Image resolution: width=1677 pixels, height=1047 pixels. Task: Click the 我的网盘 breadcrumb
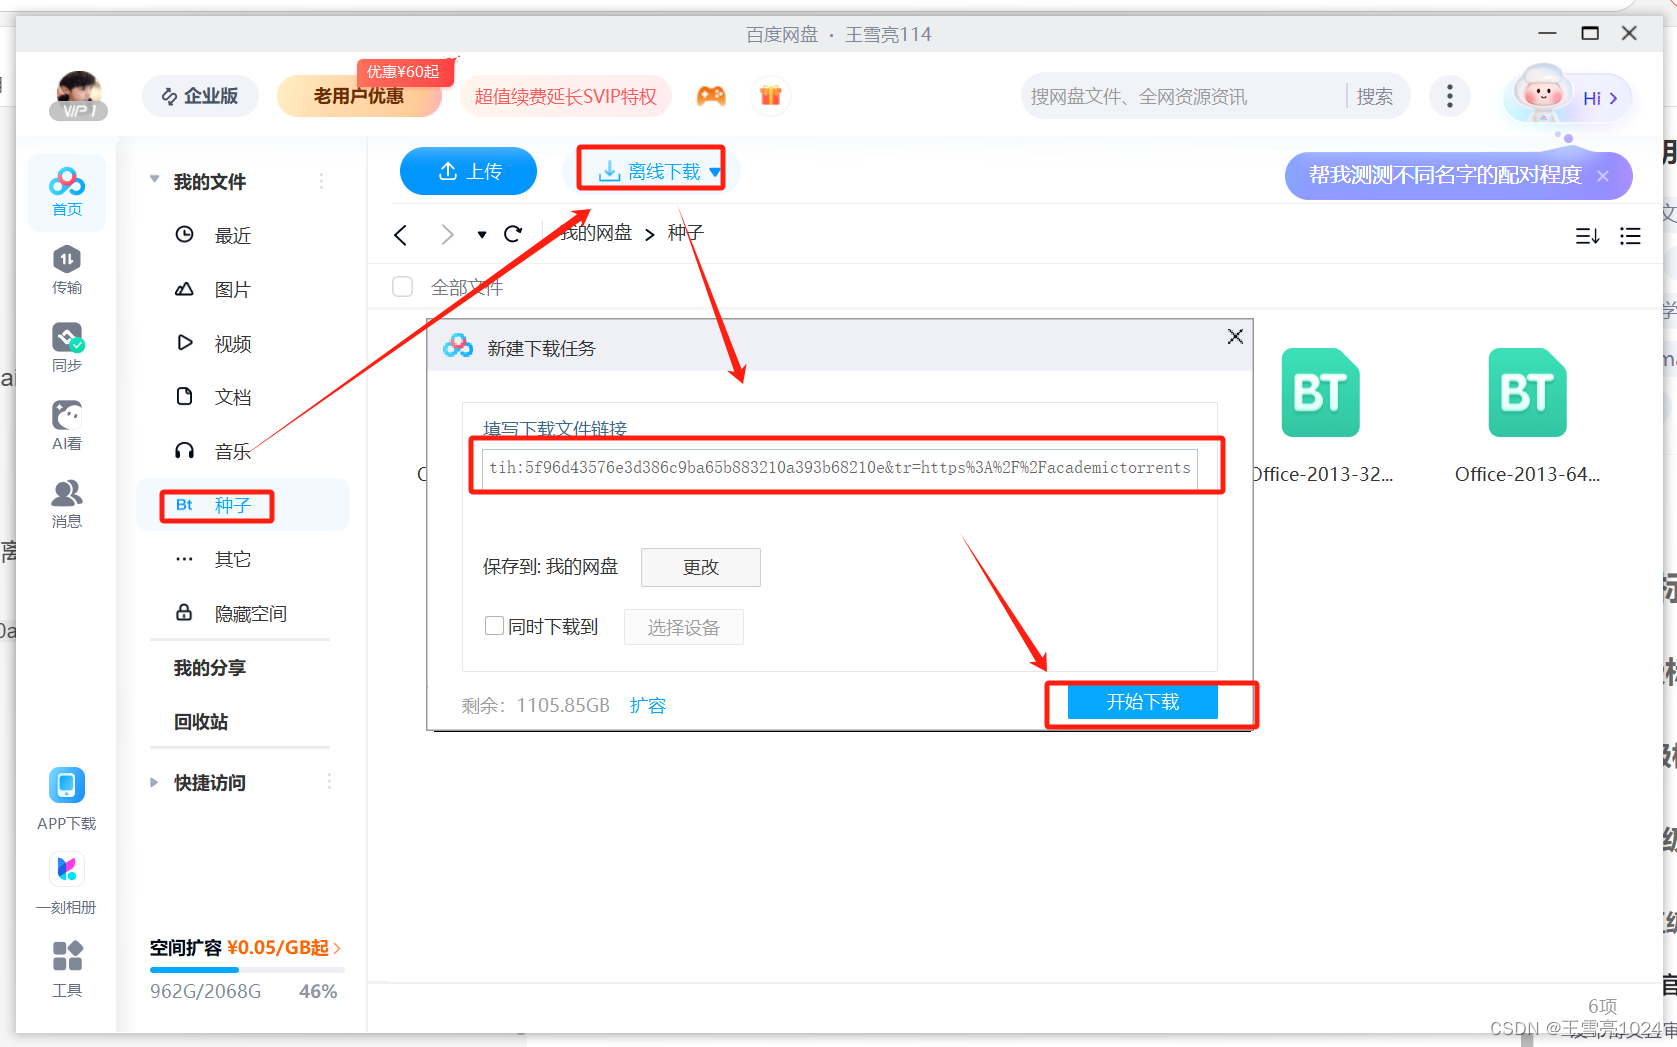[x=596, y=233]
